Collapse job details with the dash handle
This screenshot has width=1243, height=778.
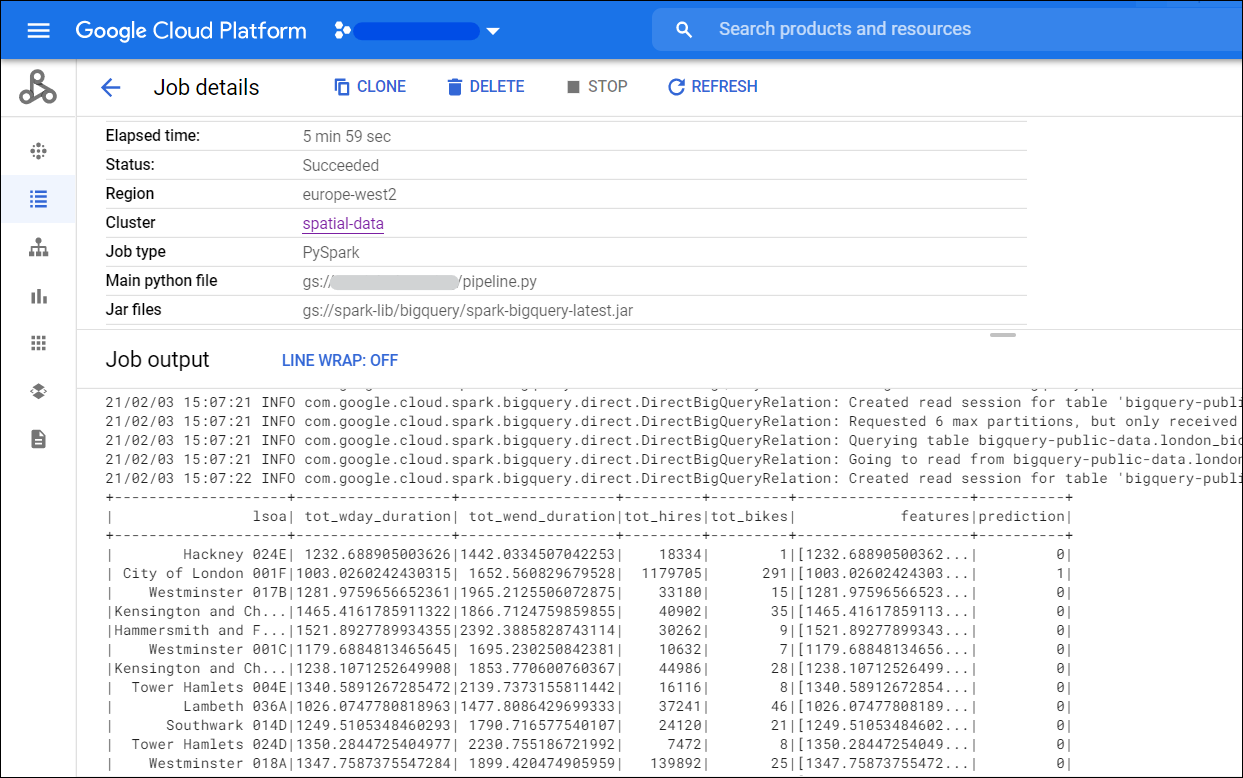[x=1002, y=336]
